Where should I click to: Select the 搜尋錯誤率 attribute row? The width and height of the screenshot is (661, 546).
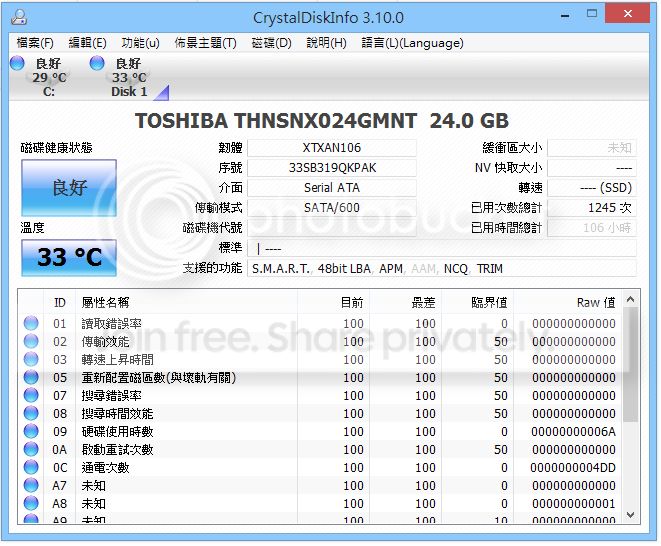[x=320, y=395]
